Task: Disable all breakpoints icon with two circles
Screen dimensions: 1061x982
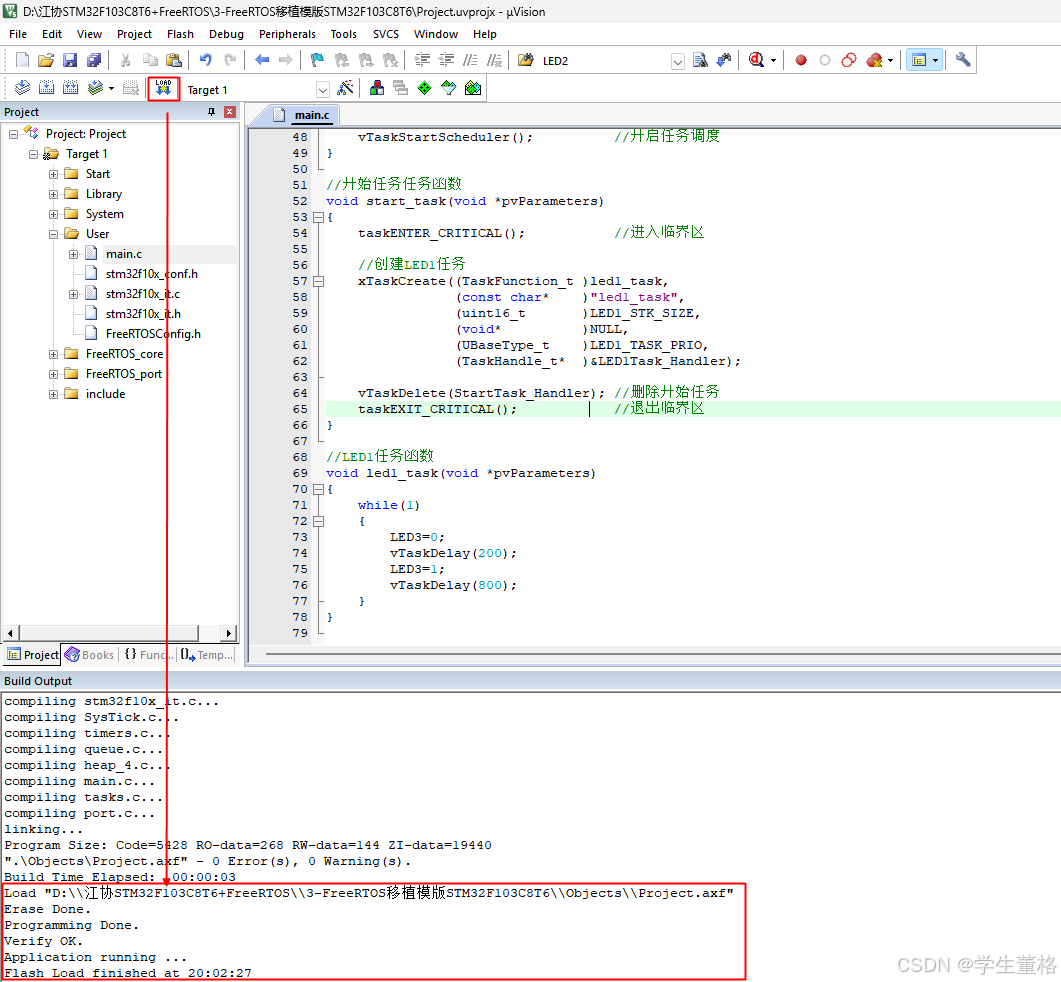Action: point(849,60)
